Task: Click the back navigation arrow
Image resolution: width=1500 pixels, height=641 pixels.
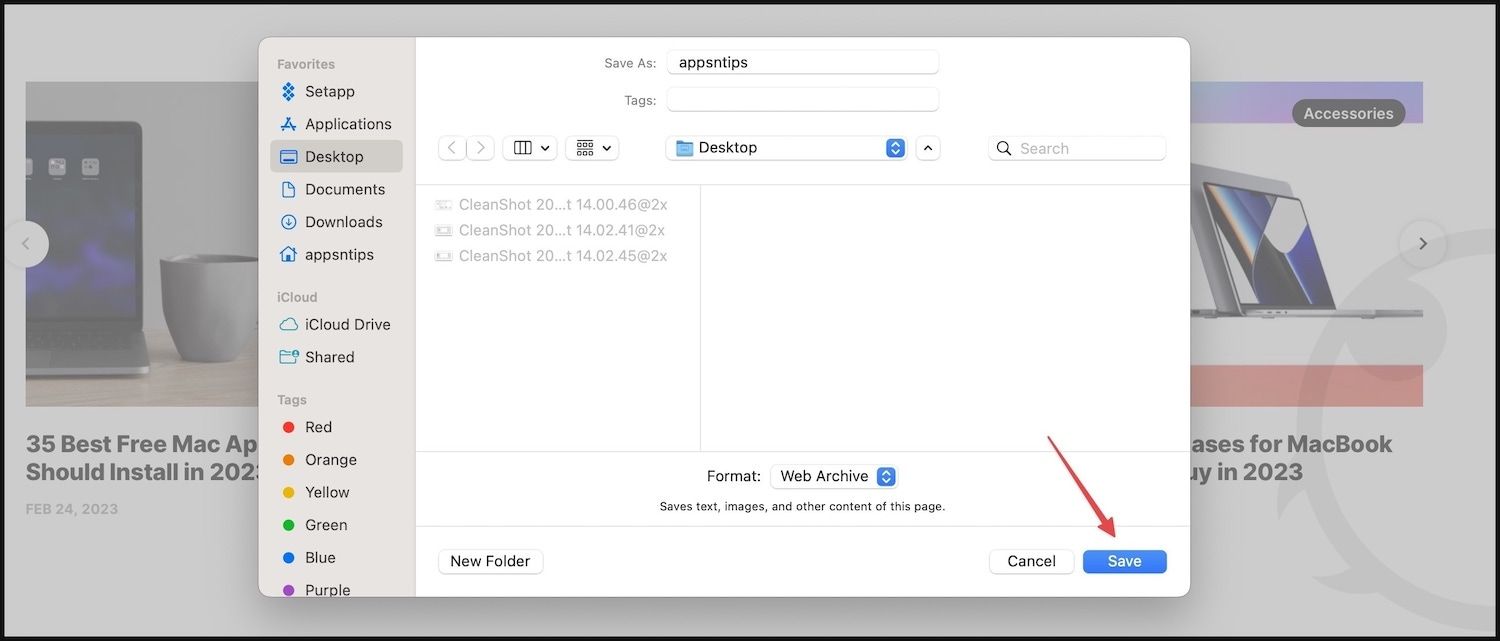Action: click(452, 148)
